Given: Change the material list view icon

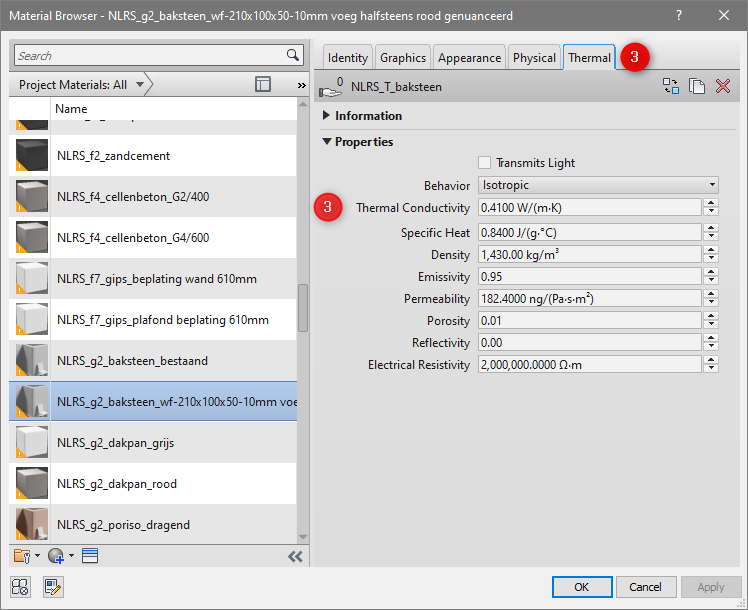Looking at the screenshot, I should coord(263,85).
